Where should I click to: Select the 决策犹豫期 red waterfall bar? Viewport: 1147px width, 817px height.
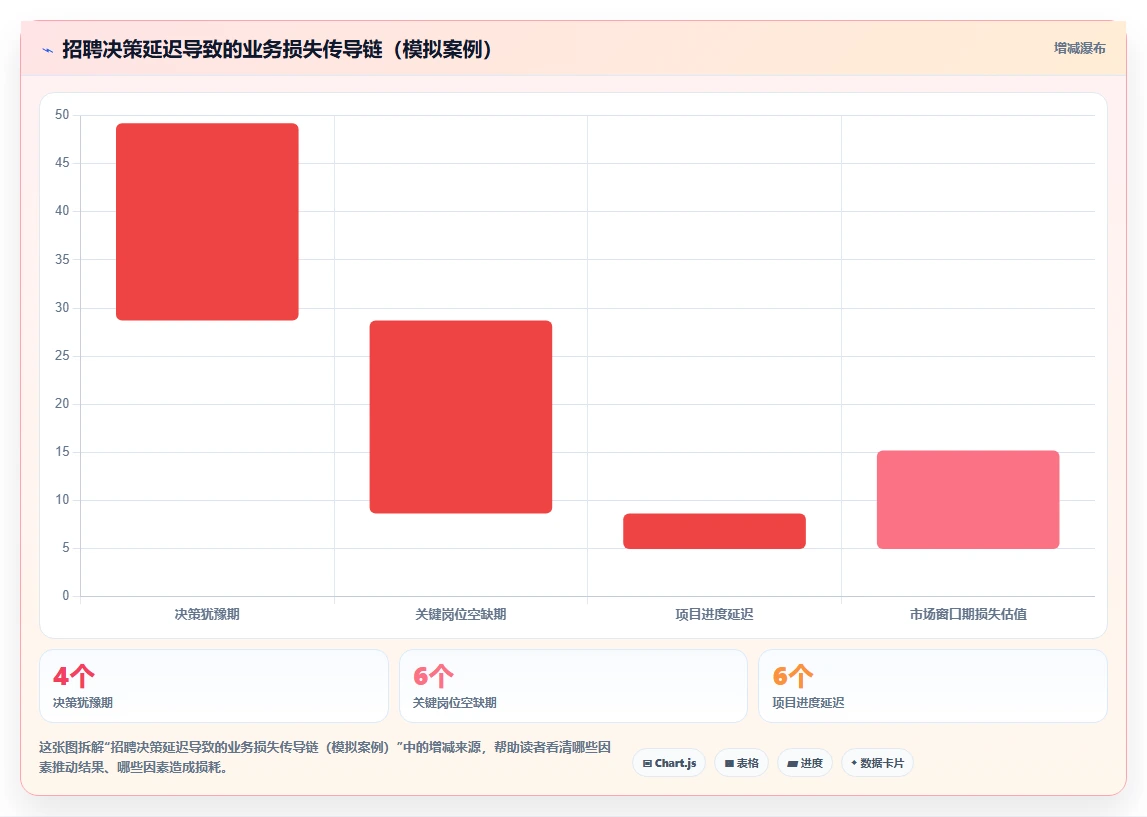207,222
